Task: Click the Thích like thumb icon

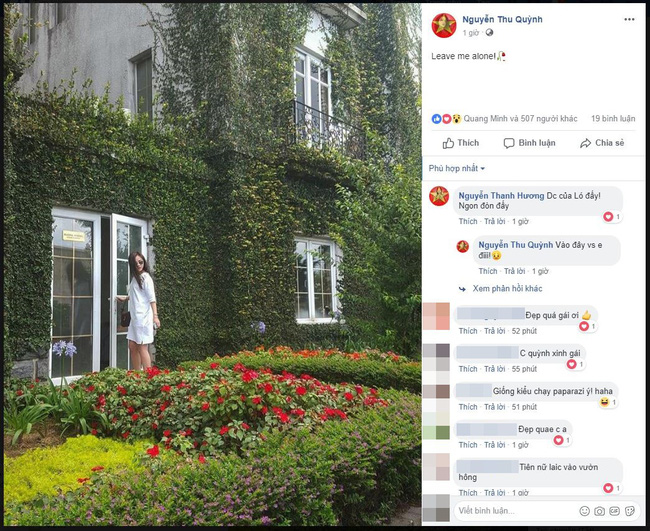Action: click(x=448, y=143)
